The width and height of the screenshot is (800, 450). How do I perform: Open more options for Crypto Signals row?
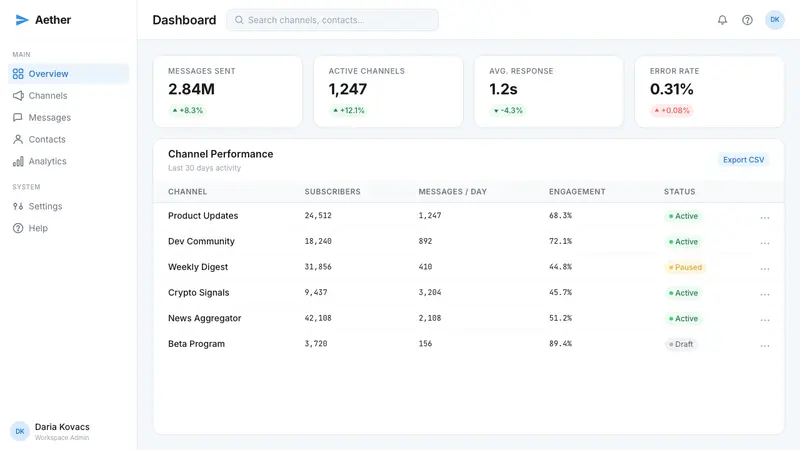[x=765, y=294]
